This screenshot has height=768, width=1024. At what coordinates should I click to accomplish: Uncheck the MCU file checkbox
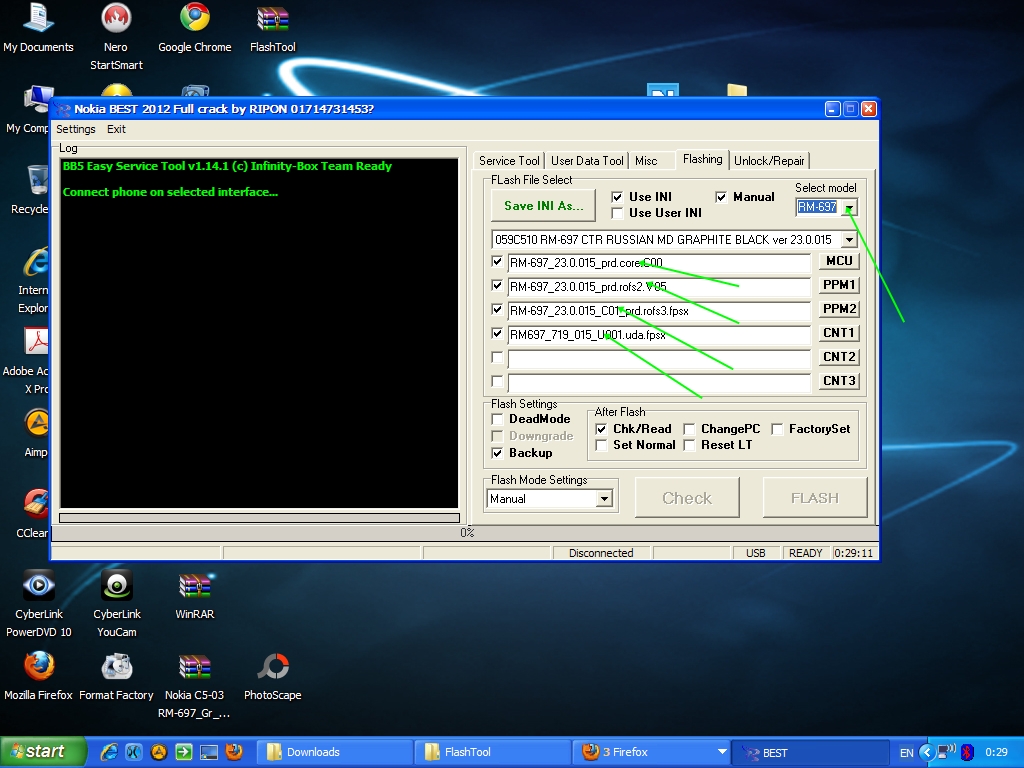point(497,262)
